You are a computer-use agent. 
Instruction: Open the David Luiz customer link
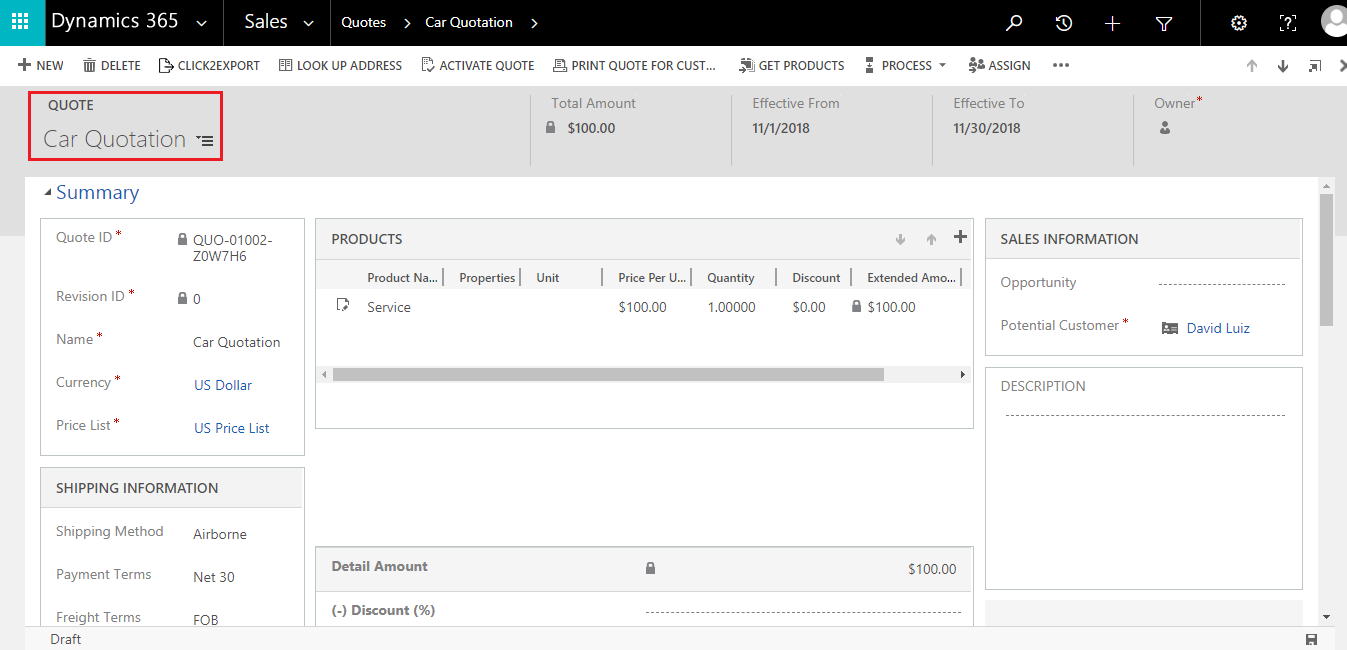pos(1217,328)
